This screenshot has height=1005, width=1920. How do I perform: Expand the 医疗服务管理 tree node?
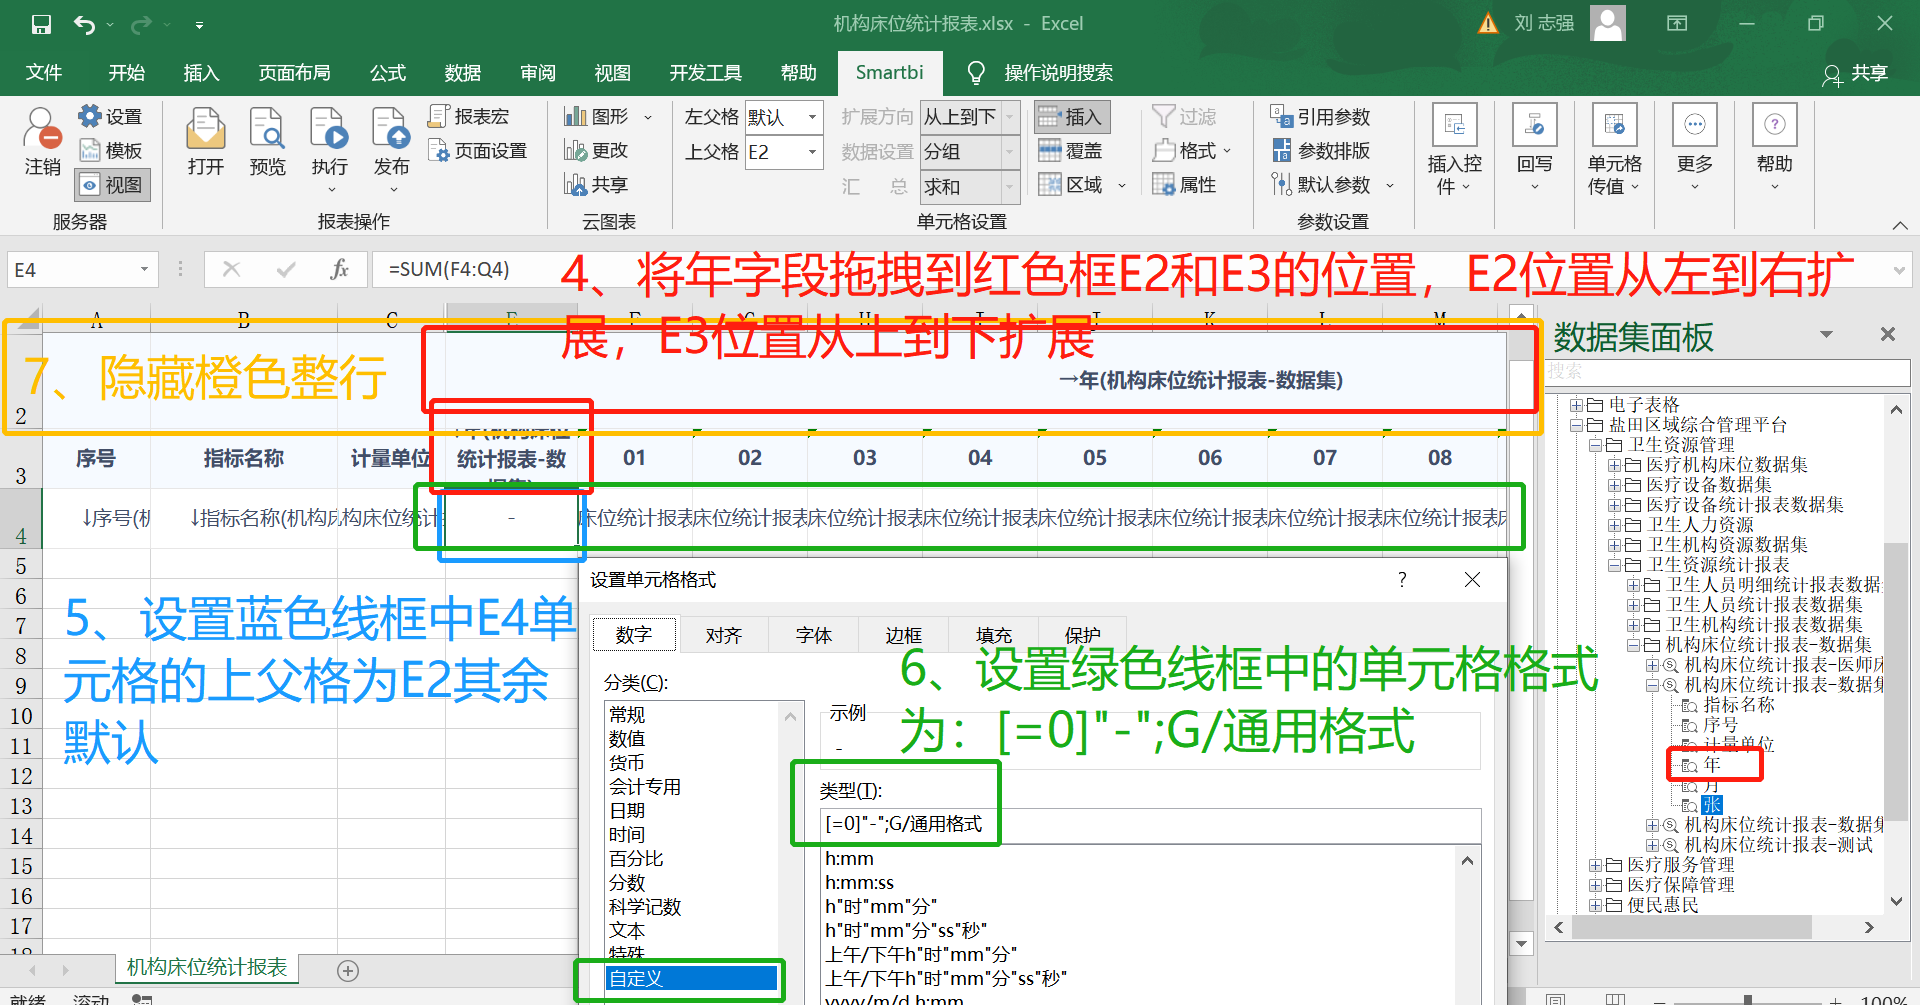coord(1595,865)
